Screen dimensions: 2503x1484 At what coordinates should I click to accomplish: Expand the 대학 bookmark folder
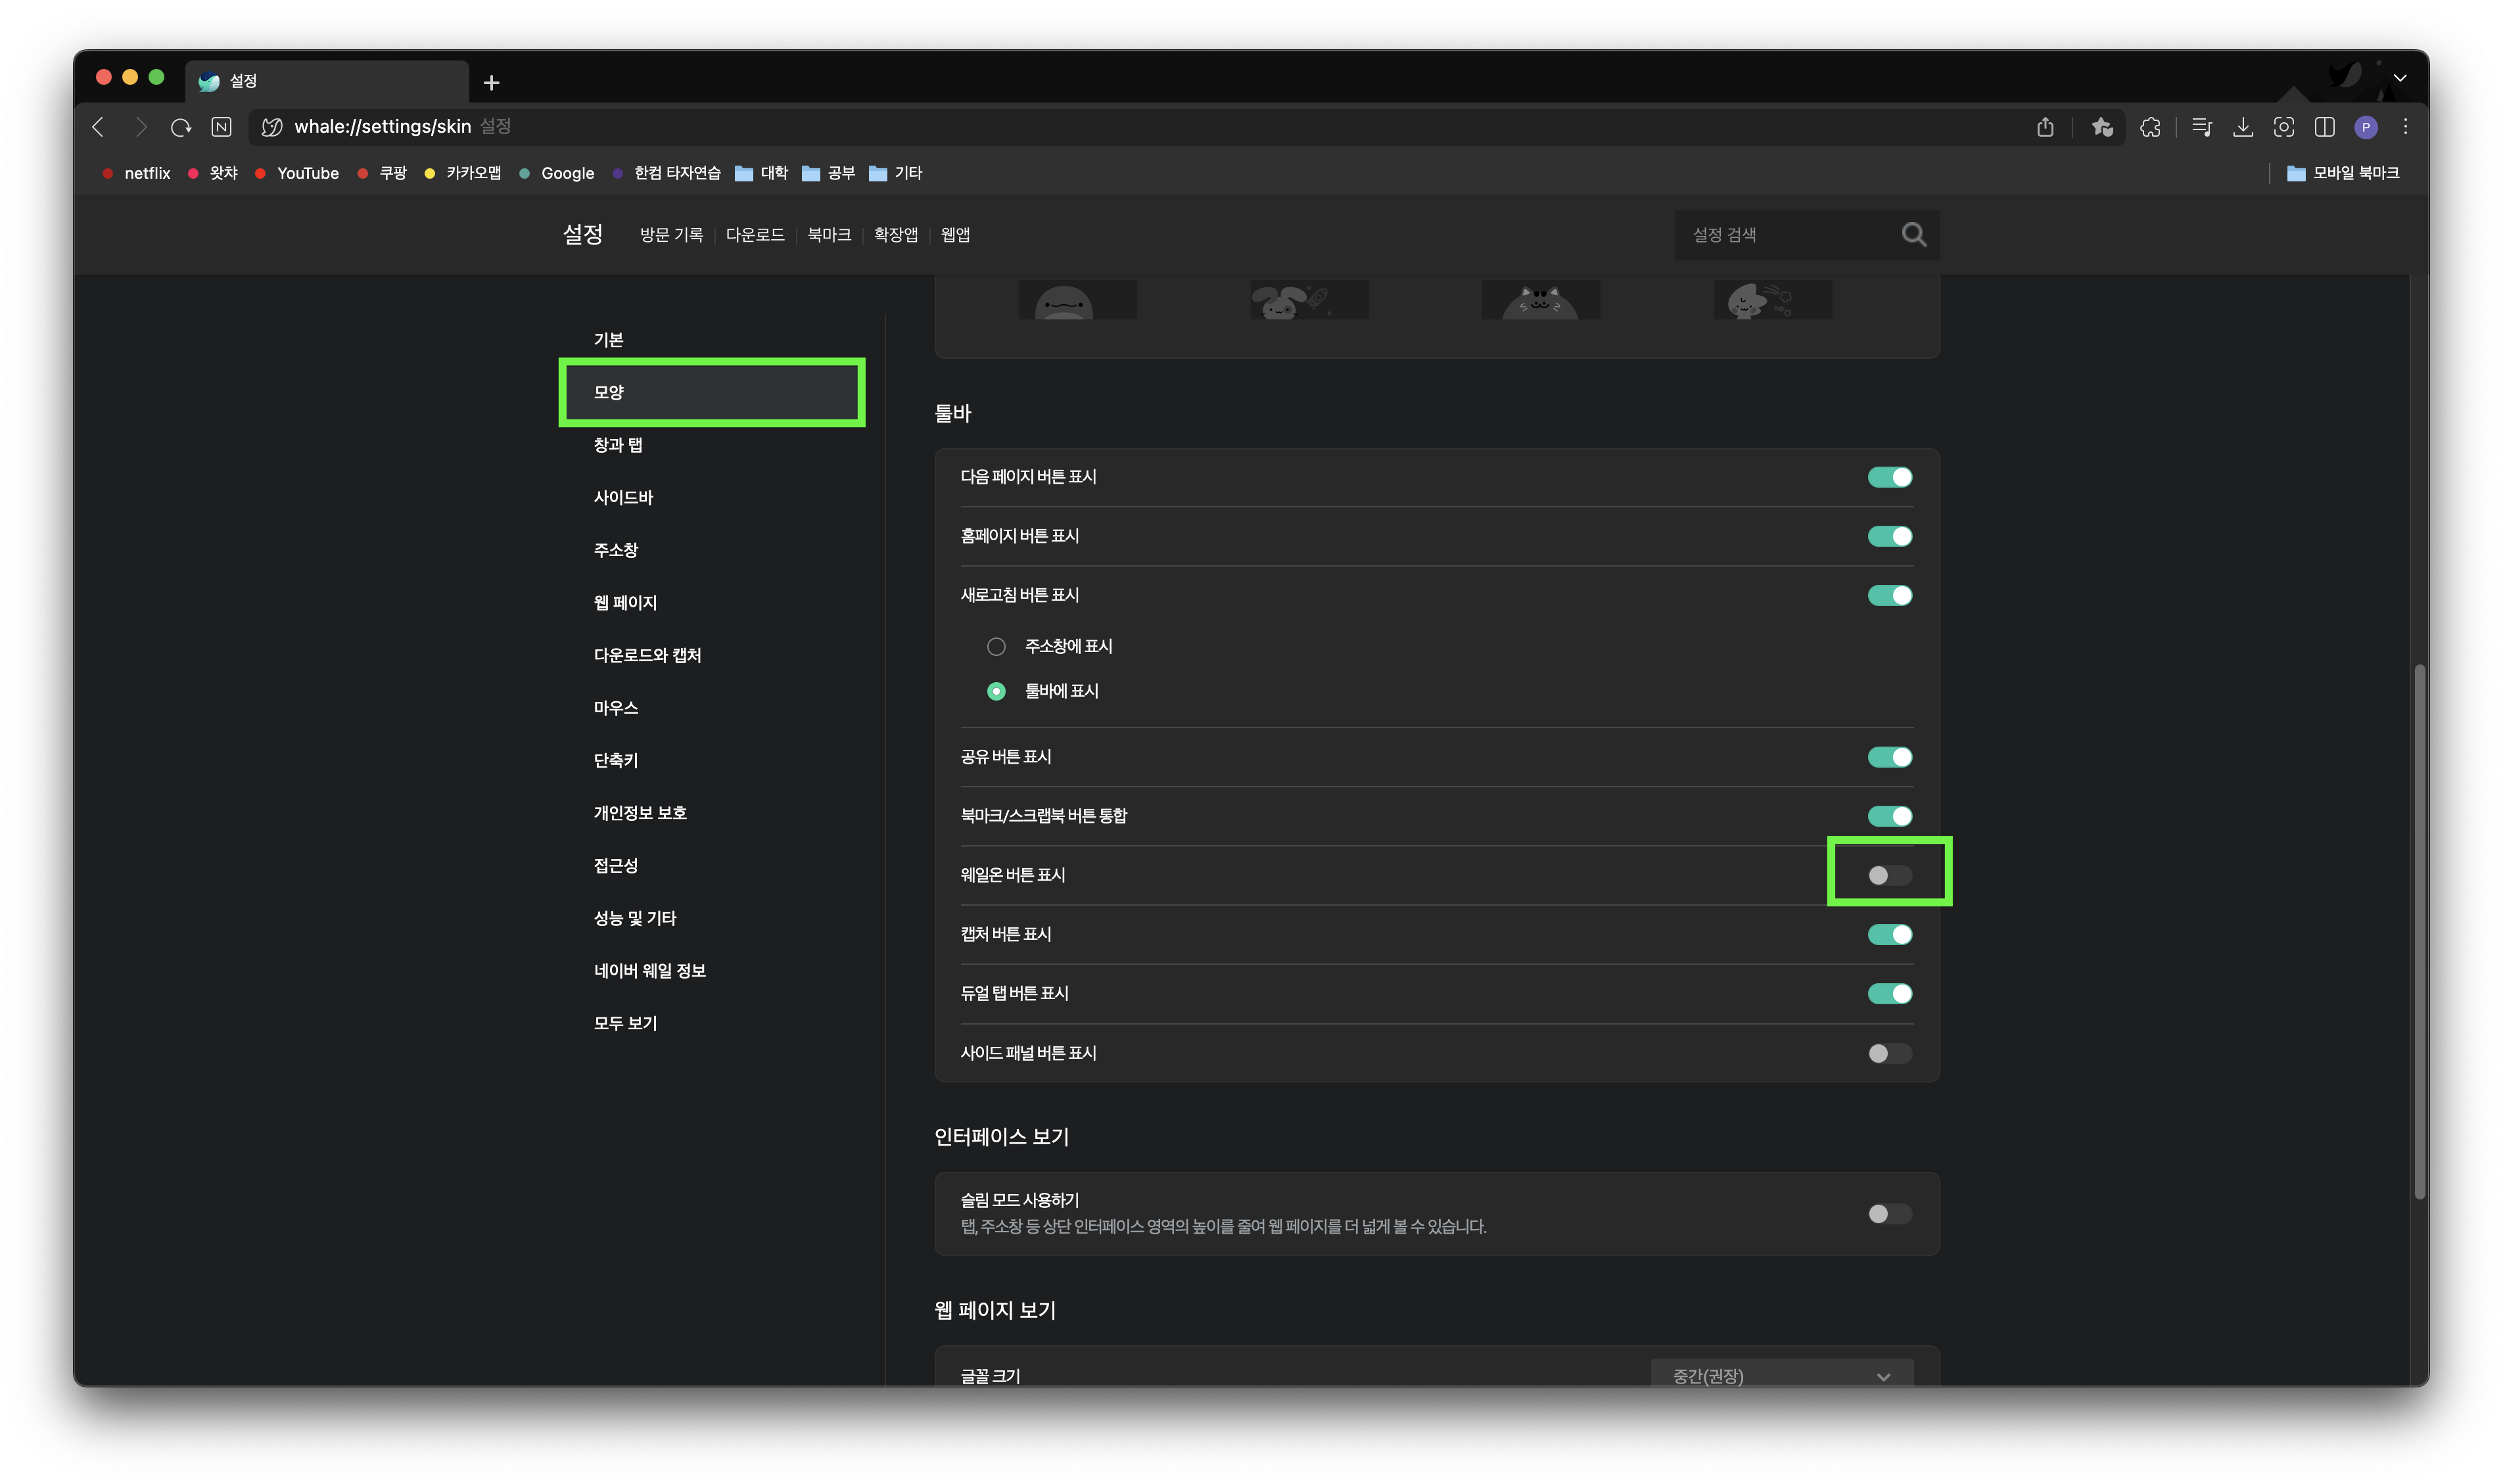coord(761,173)
